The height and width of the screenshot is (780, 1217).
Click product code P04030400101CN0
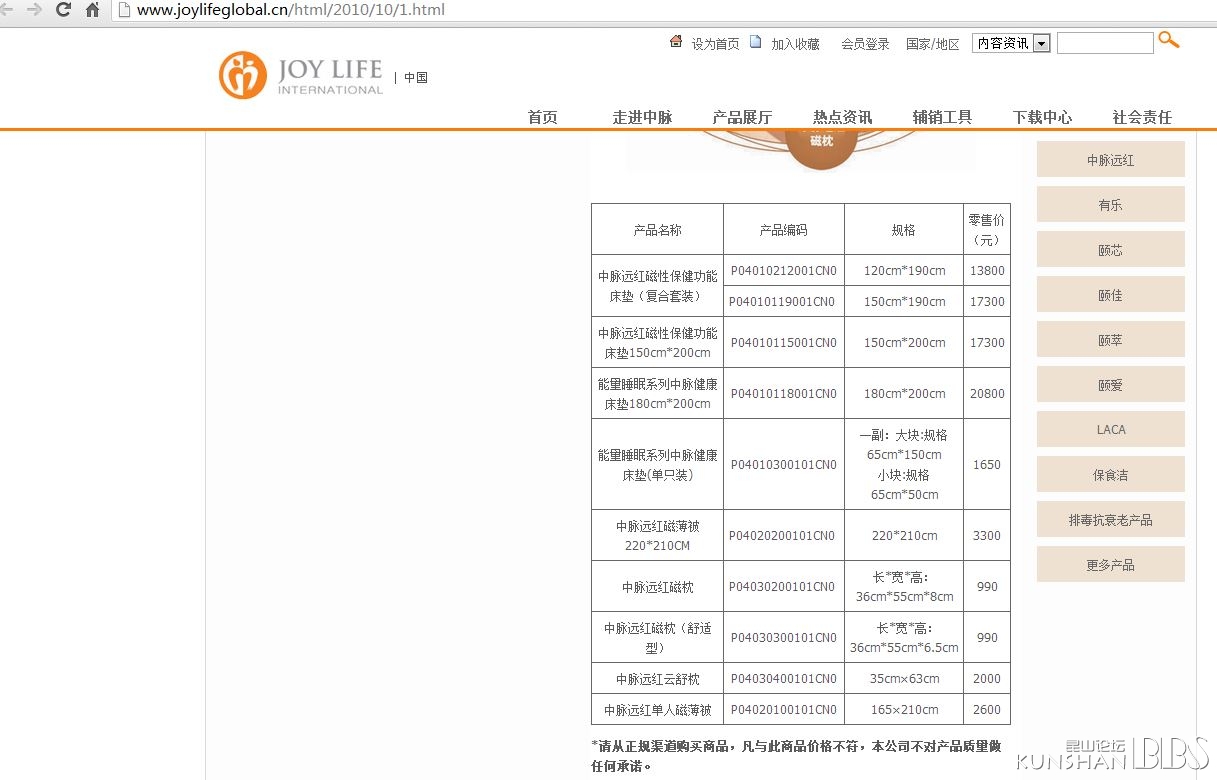[784, 679]
